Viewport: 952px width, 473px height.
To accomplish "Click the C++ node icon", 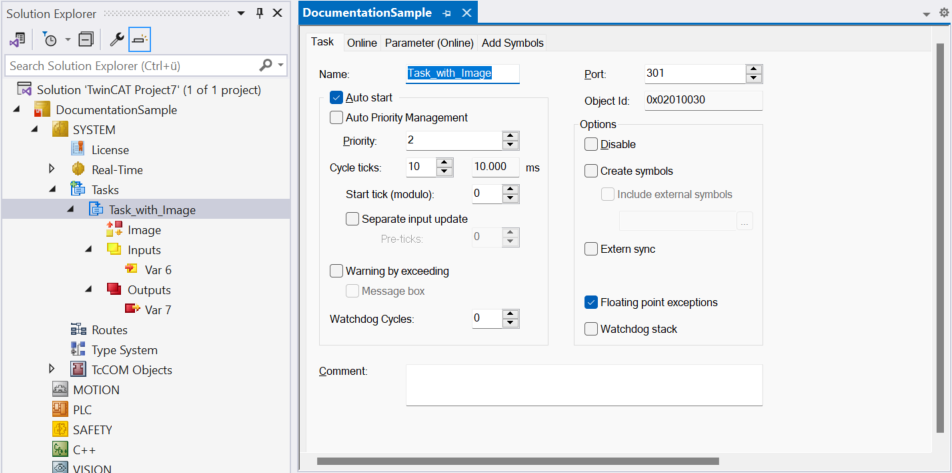I will pos(60,450).
